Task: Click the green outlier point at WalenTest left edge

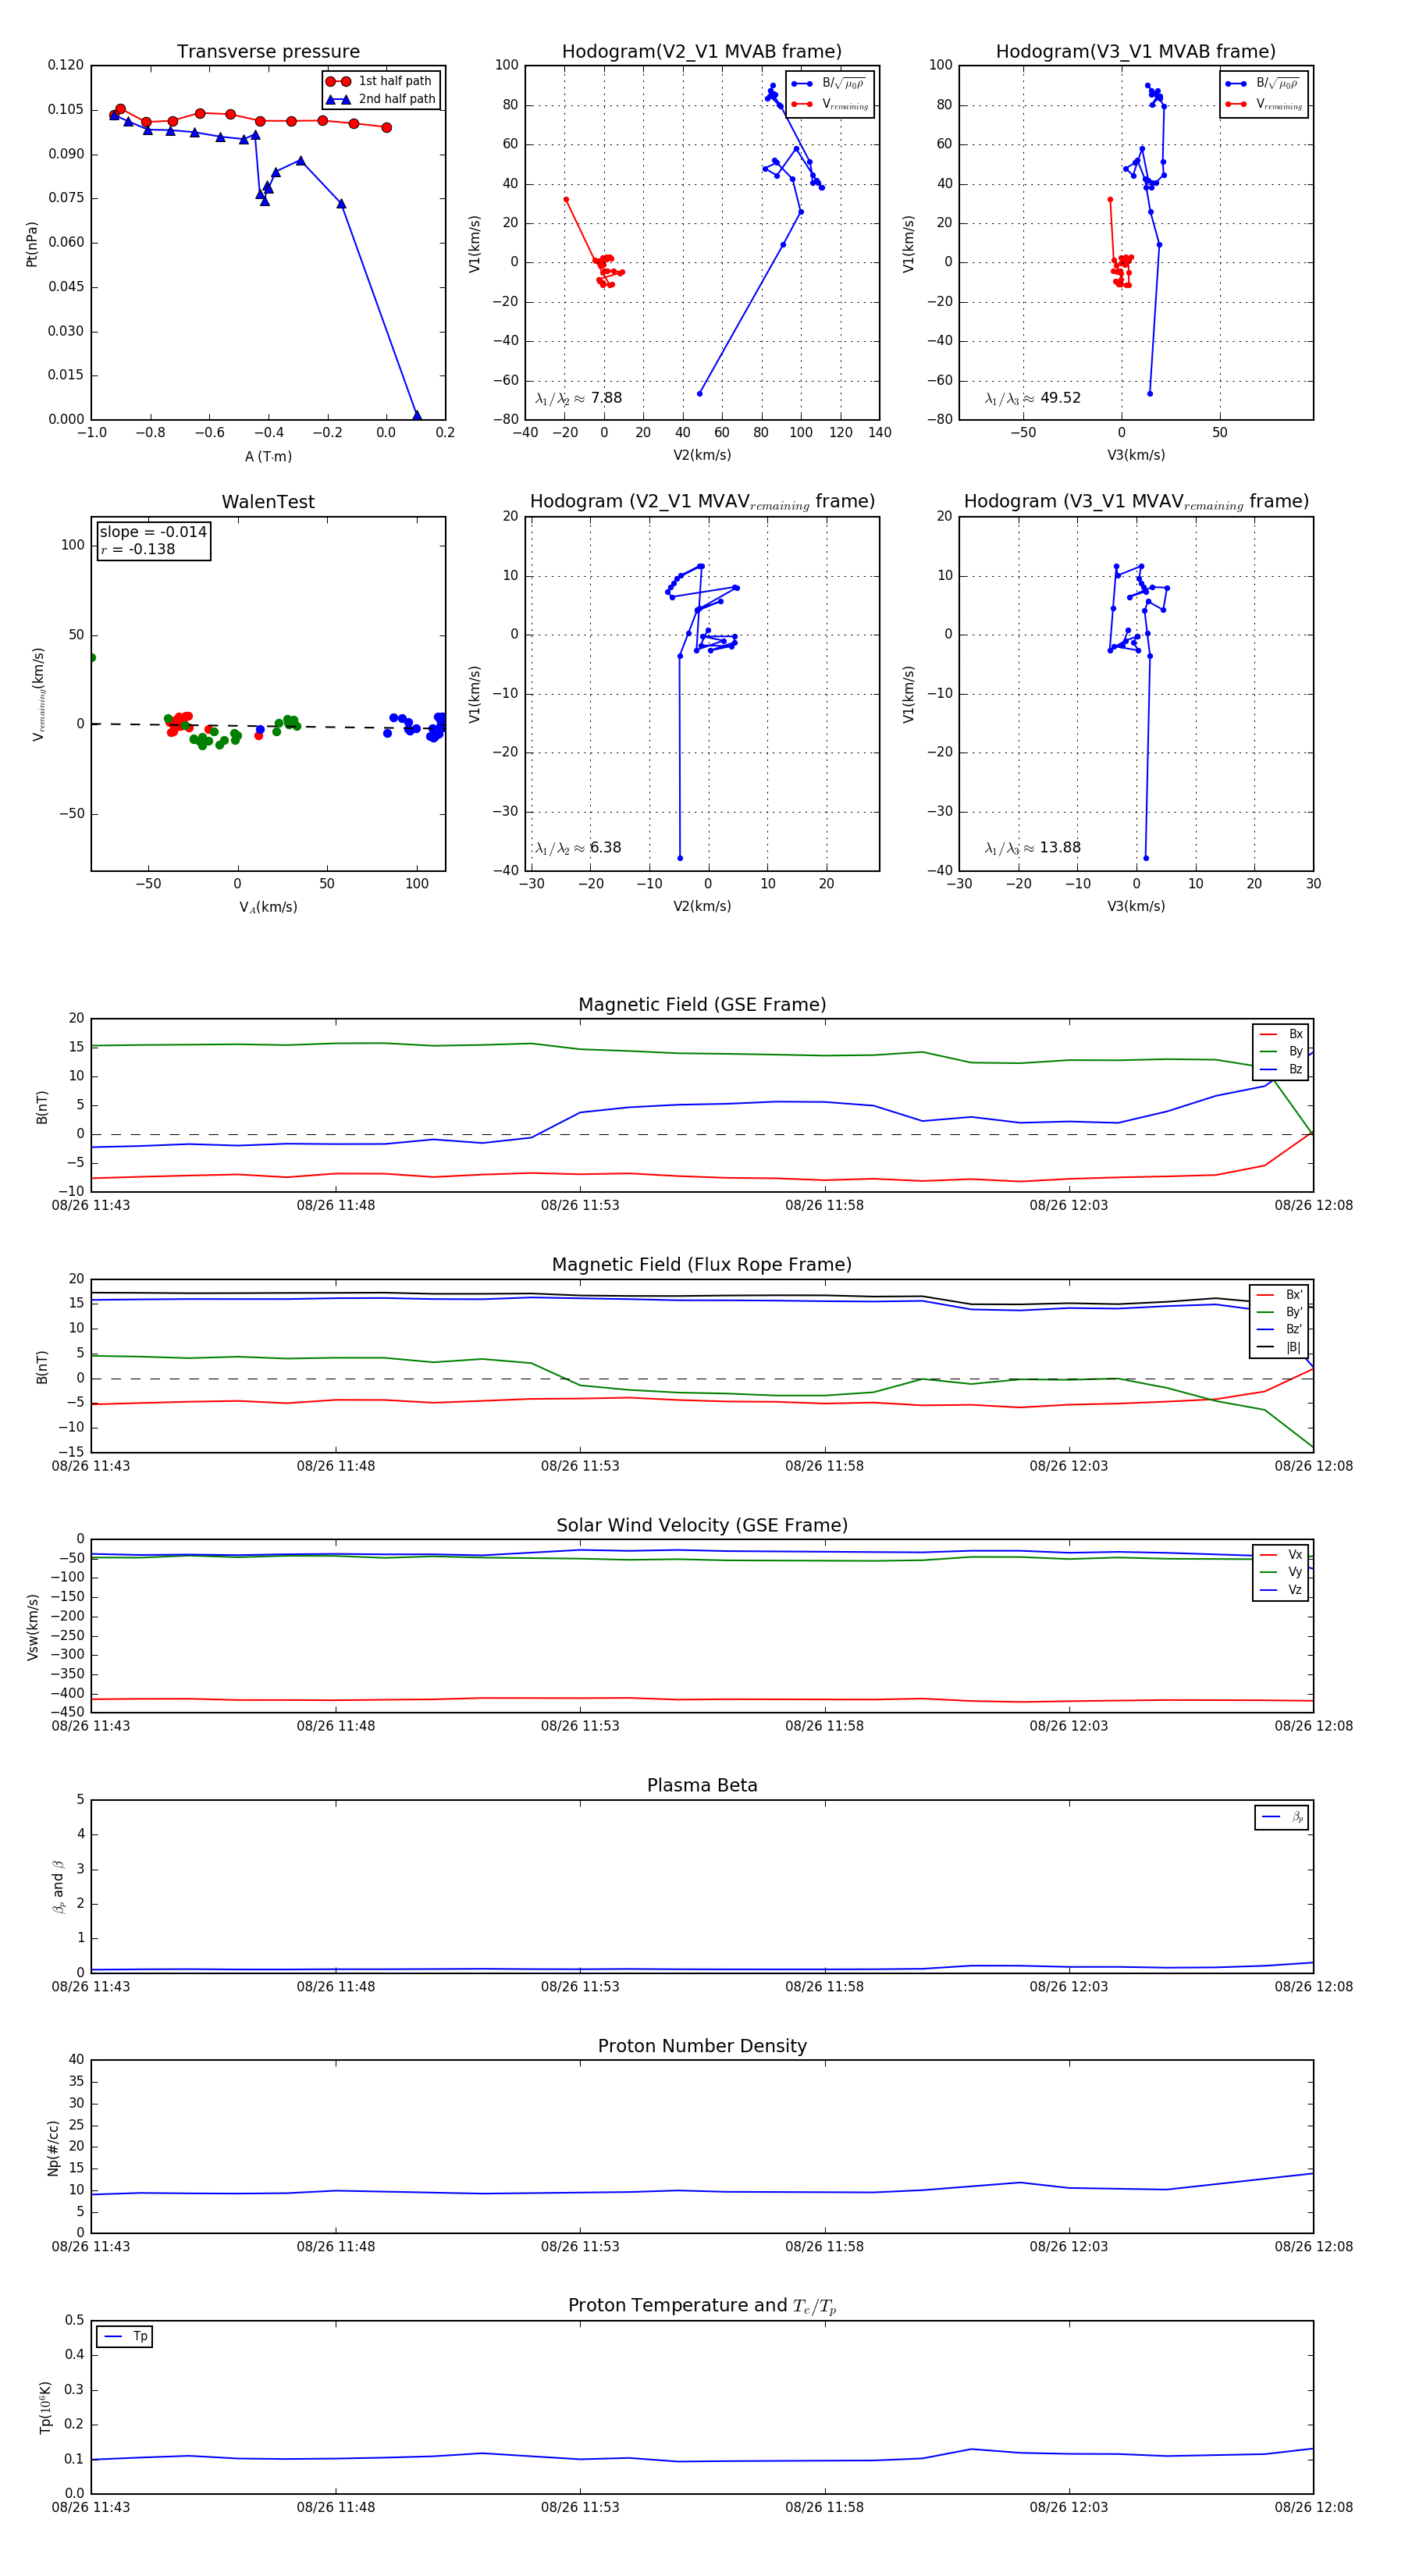Action: coord(92,658)
